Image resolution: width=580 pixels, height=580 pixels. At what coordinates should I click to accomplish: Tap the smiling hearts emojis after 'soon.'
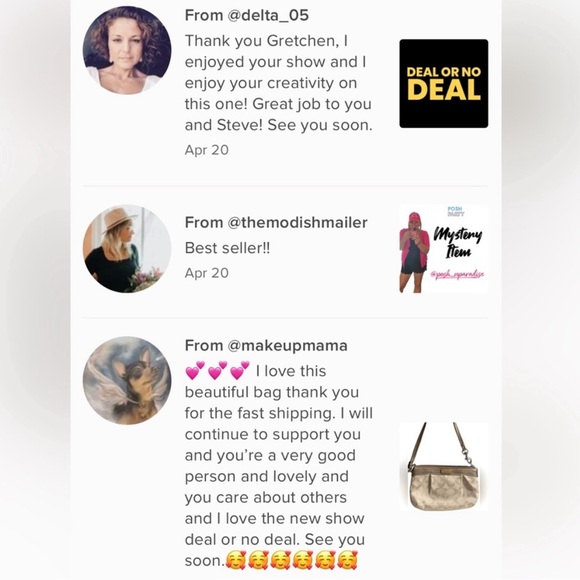pyautogui.click(x=291, y=560)
